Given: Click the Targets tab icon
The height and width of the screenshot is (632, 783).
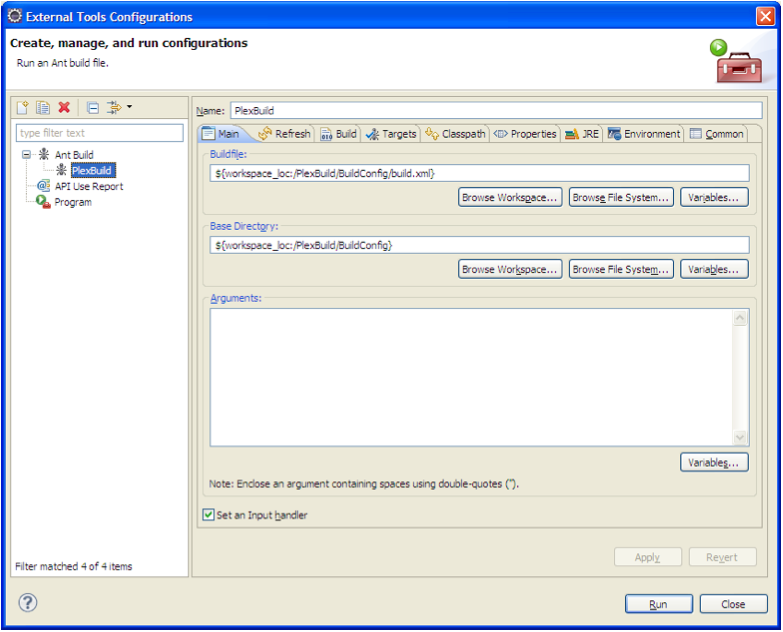Looking at the screenshot, I should [x=373, y=134].
